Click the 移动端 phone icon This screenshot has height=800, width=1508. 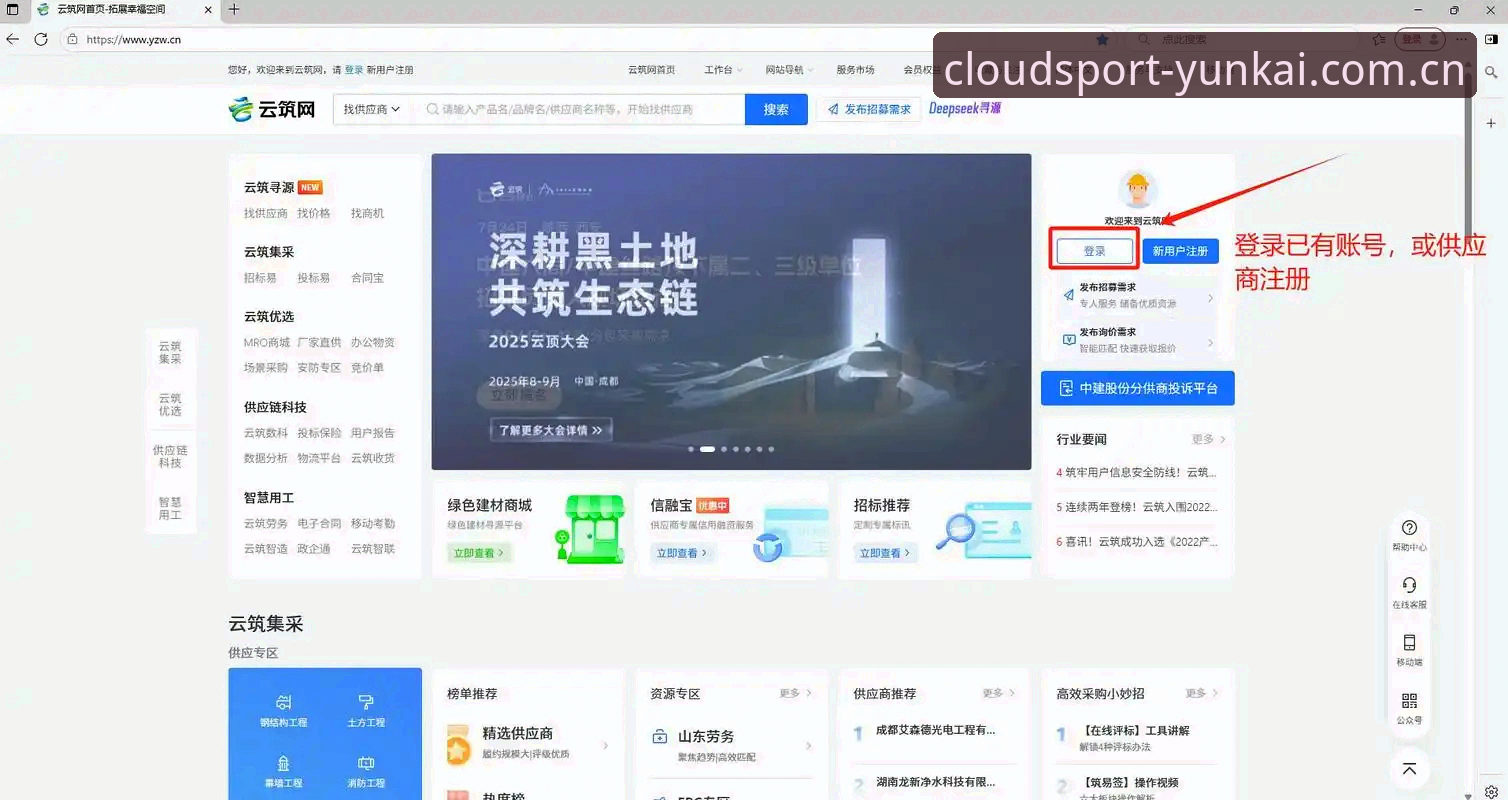[1409, 643]
